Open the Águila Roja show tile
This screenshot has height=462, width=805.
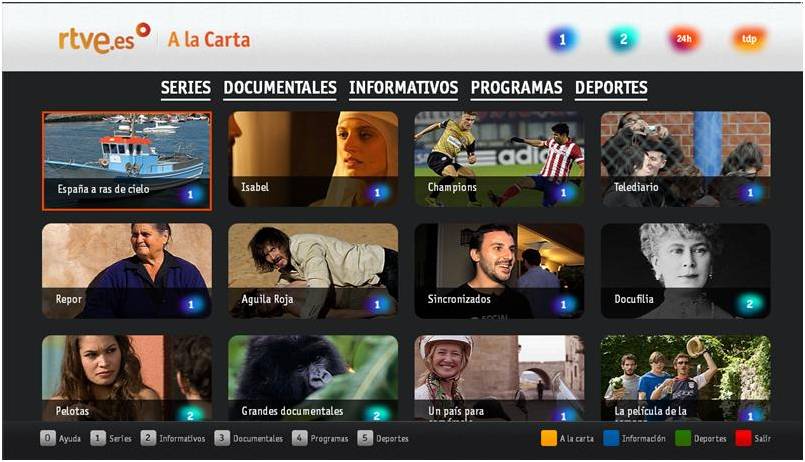(x=313, y=270)
